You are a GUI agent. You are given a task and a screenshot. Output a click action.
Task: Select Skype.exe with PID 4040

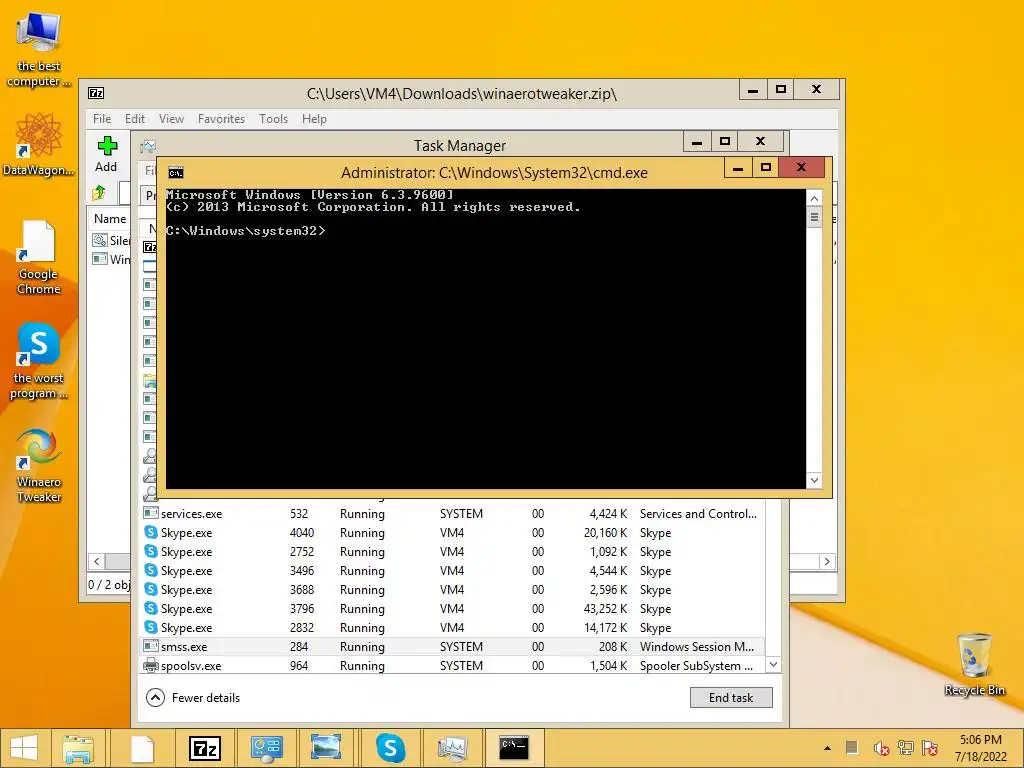click(451, 533)
